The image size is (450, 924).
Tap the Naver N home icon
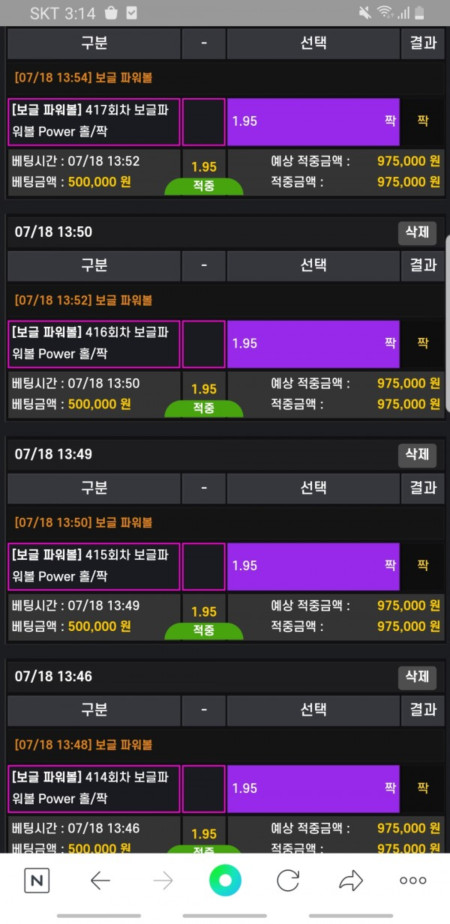[37, 881]
